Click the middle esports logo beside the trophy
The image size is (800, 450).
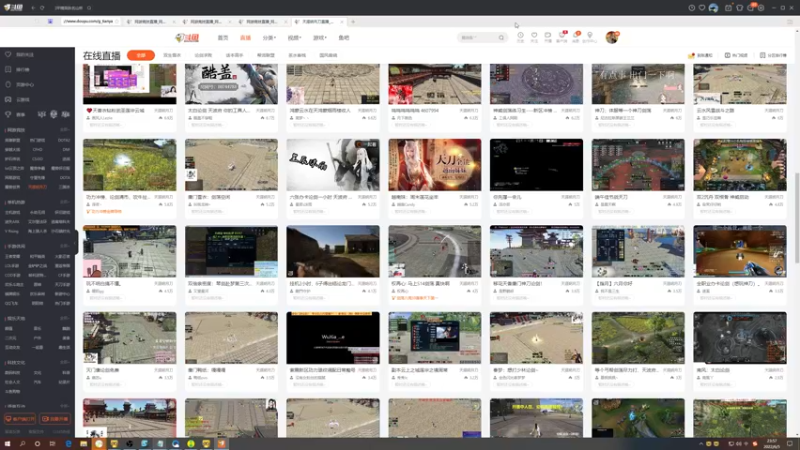point(54,114)
